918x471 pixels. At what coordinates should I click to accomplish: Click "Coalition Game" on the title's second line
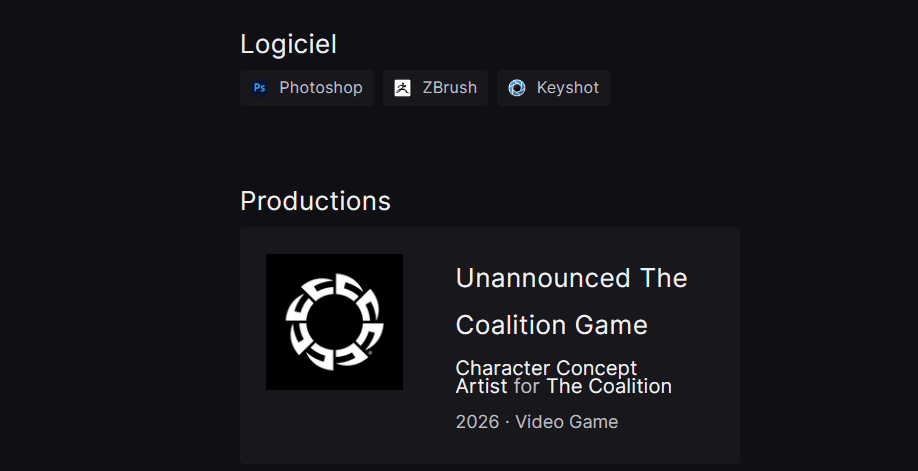(x=551, y=326)
